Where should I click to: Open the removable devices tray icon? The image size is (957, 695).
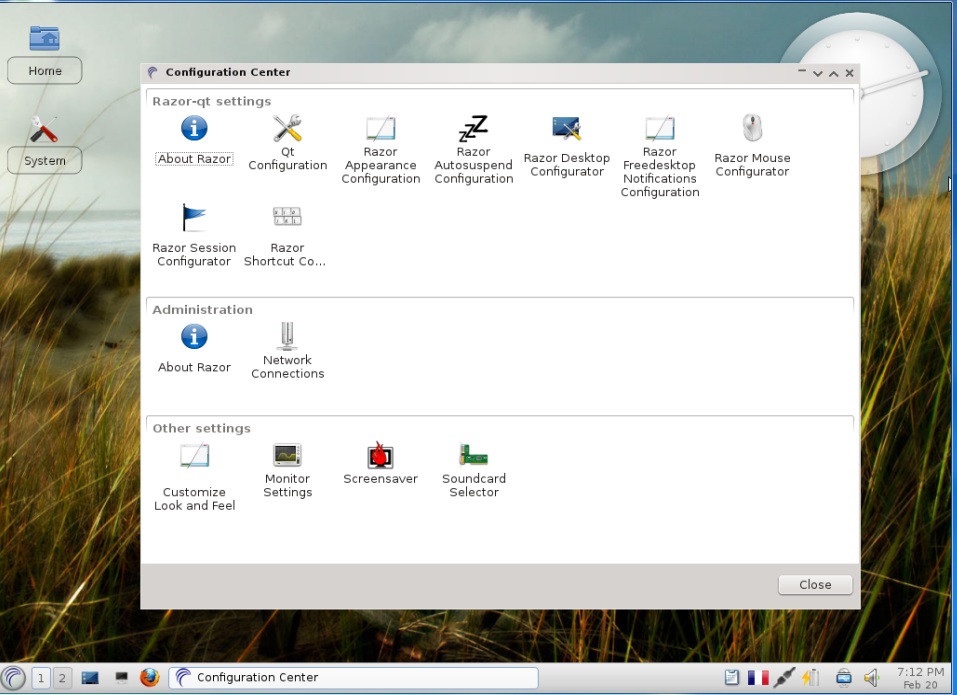(844, 677)
